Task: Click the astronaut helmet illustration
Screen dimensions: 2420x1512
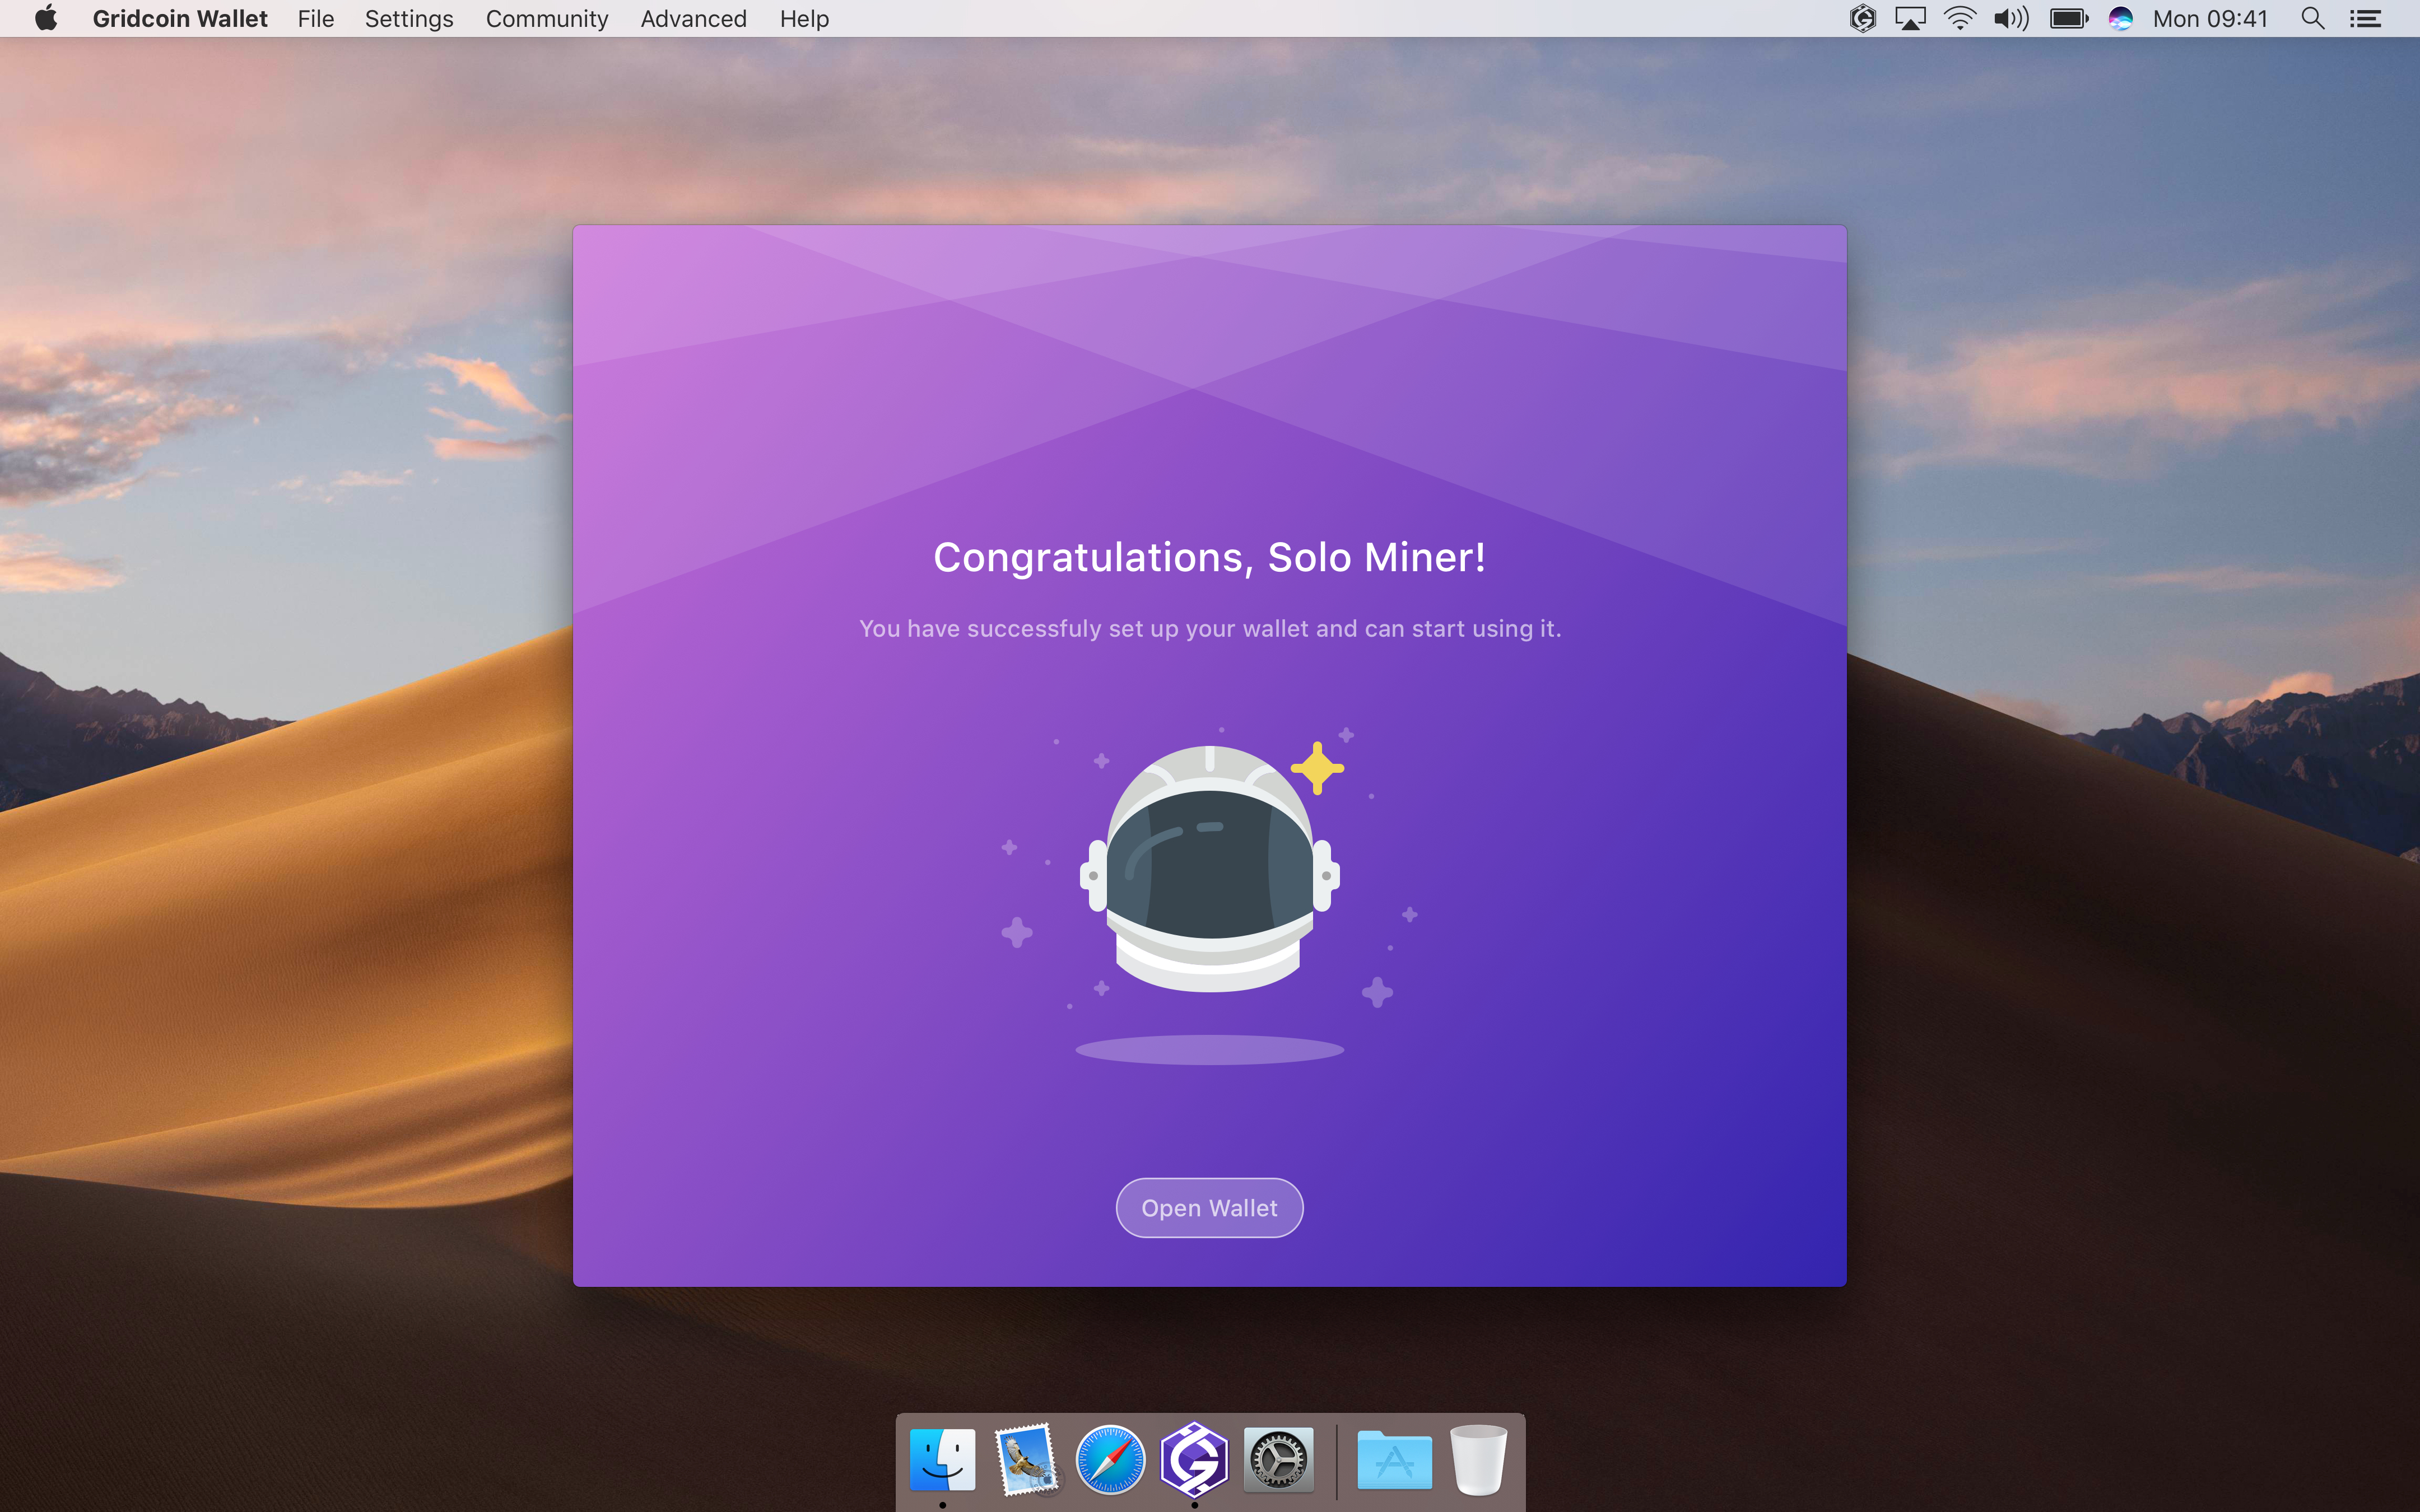Action: (x=1209, y=868)
